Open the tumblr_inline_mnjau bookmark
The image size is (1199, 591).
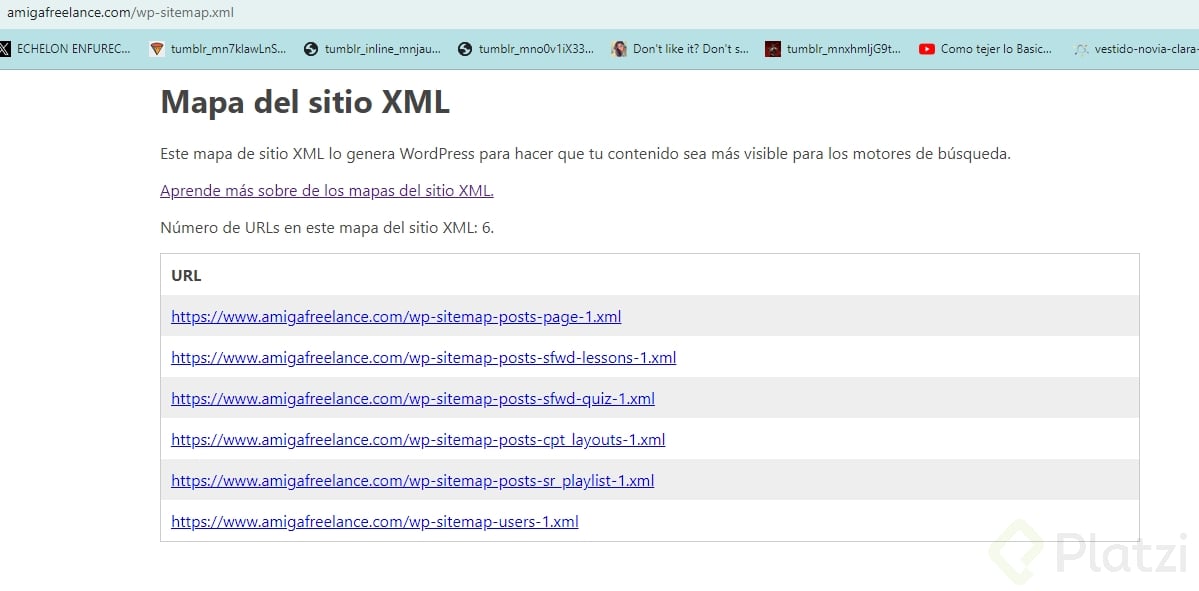(x=373, y=49)
